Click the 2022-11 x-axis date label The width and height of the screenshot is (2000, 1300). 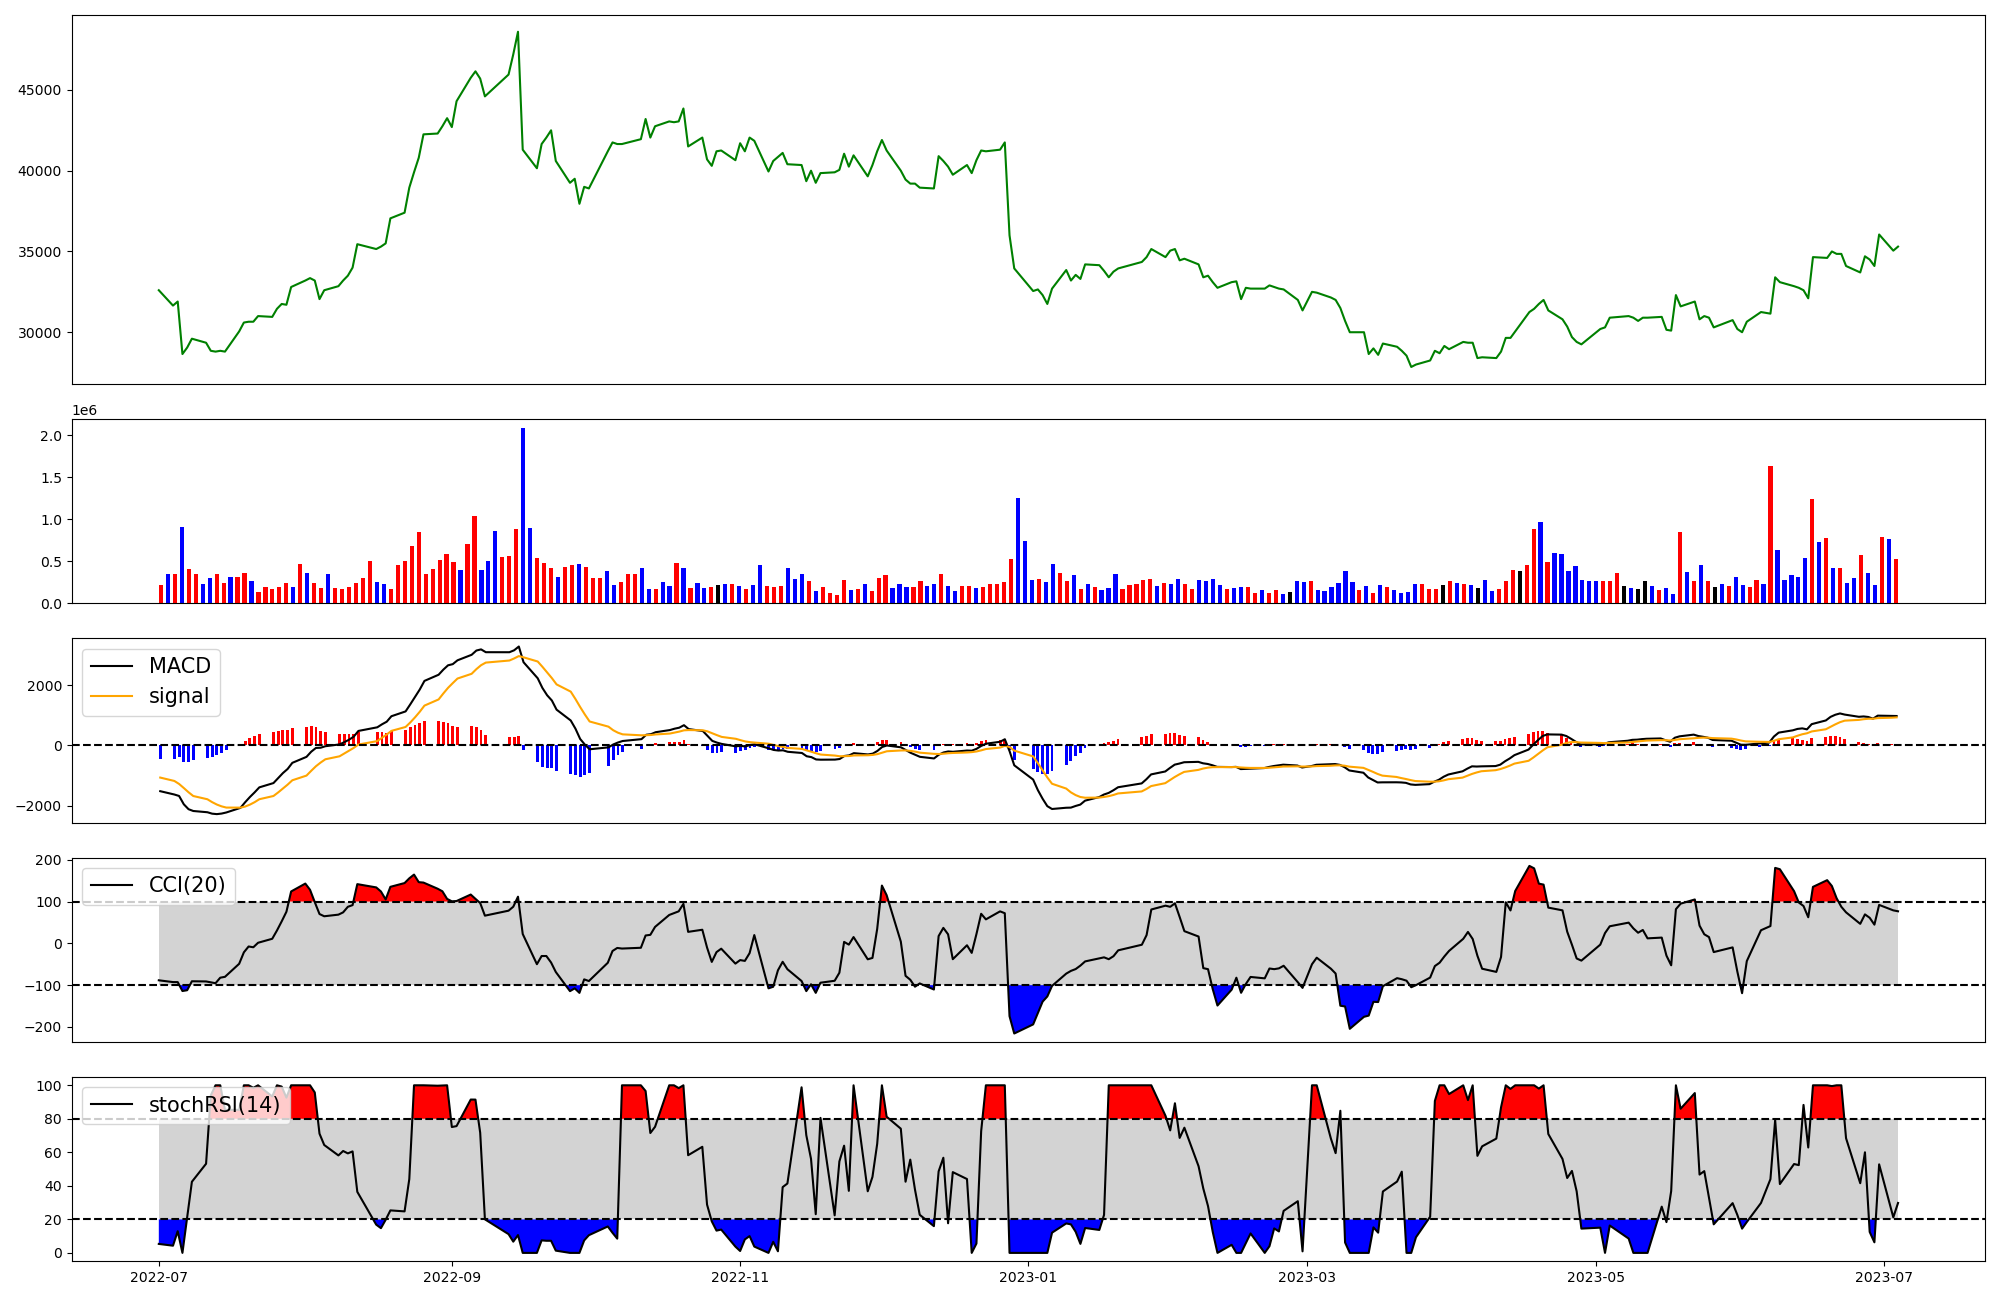[740, 1277]
